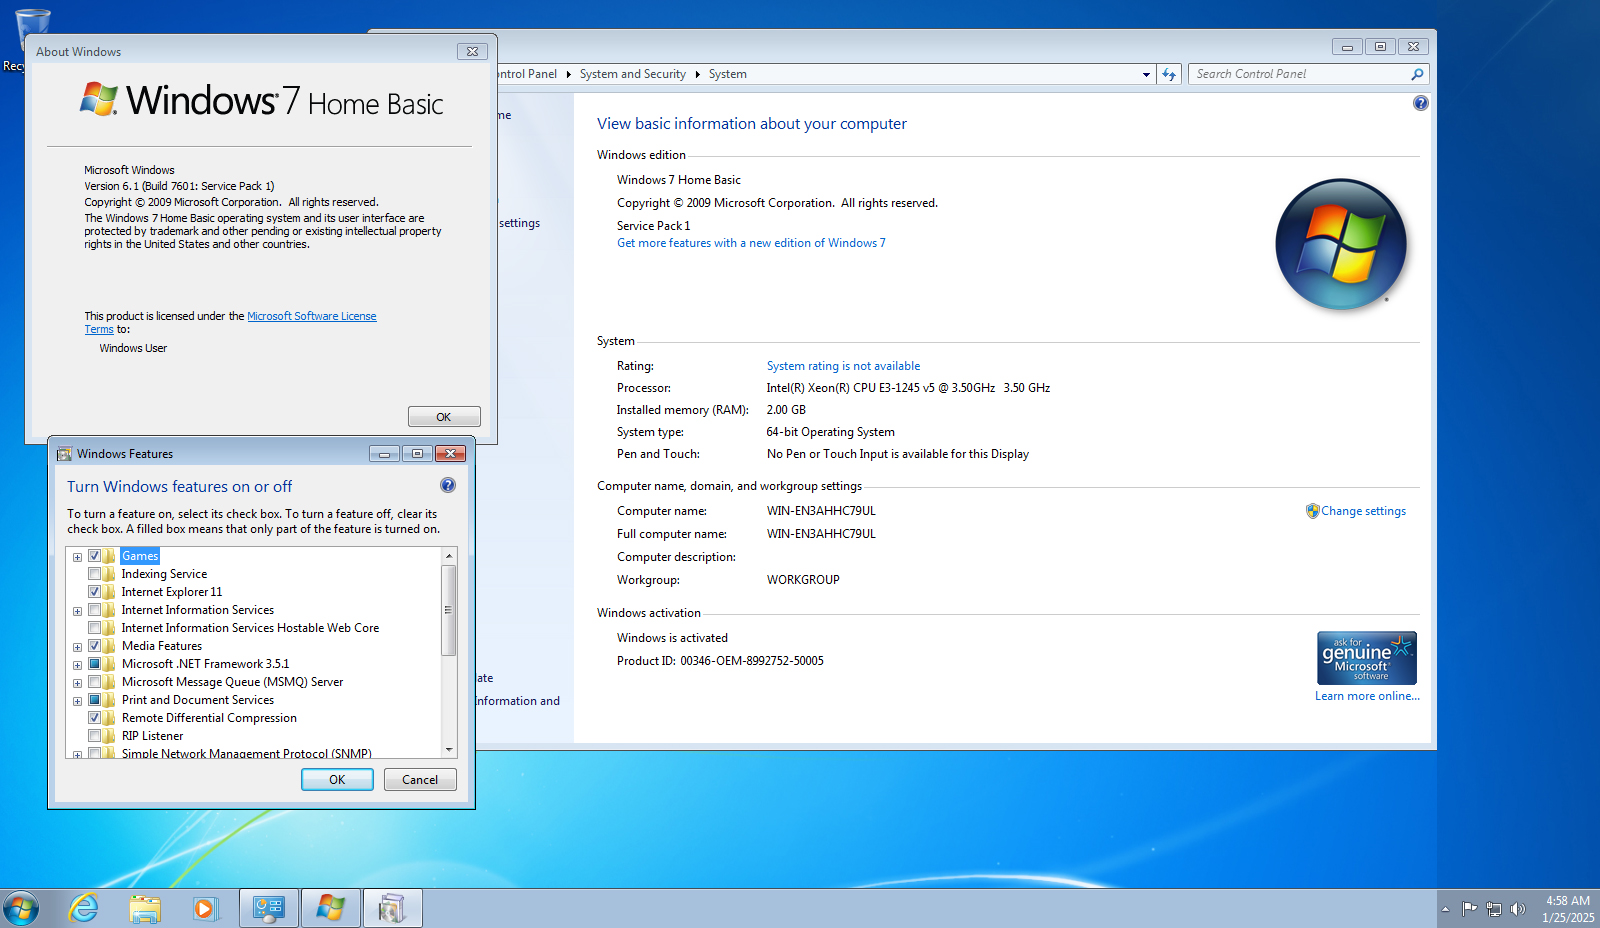Open Windows Features help icon

click(x=447, y=485)
